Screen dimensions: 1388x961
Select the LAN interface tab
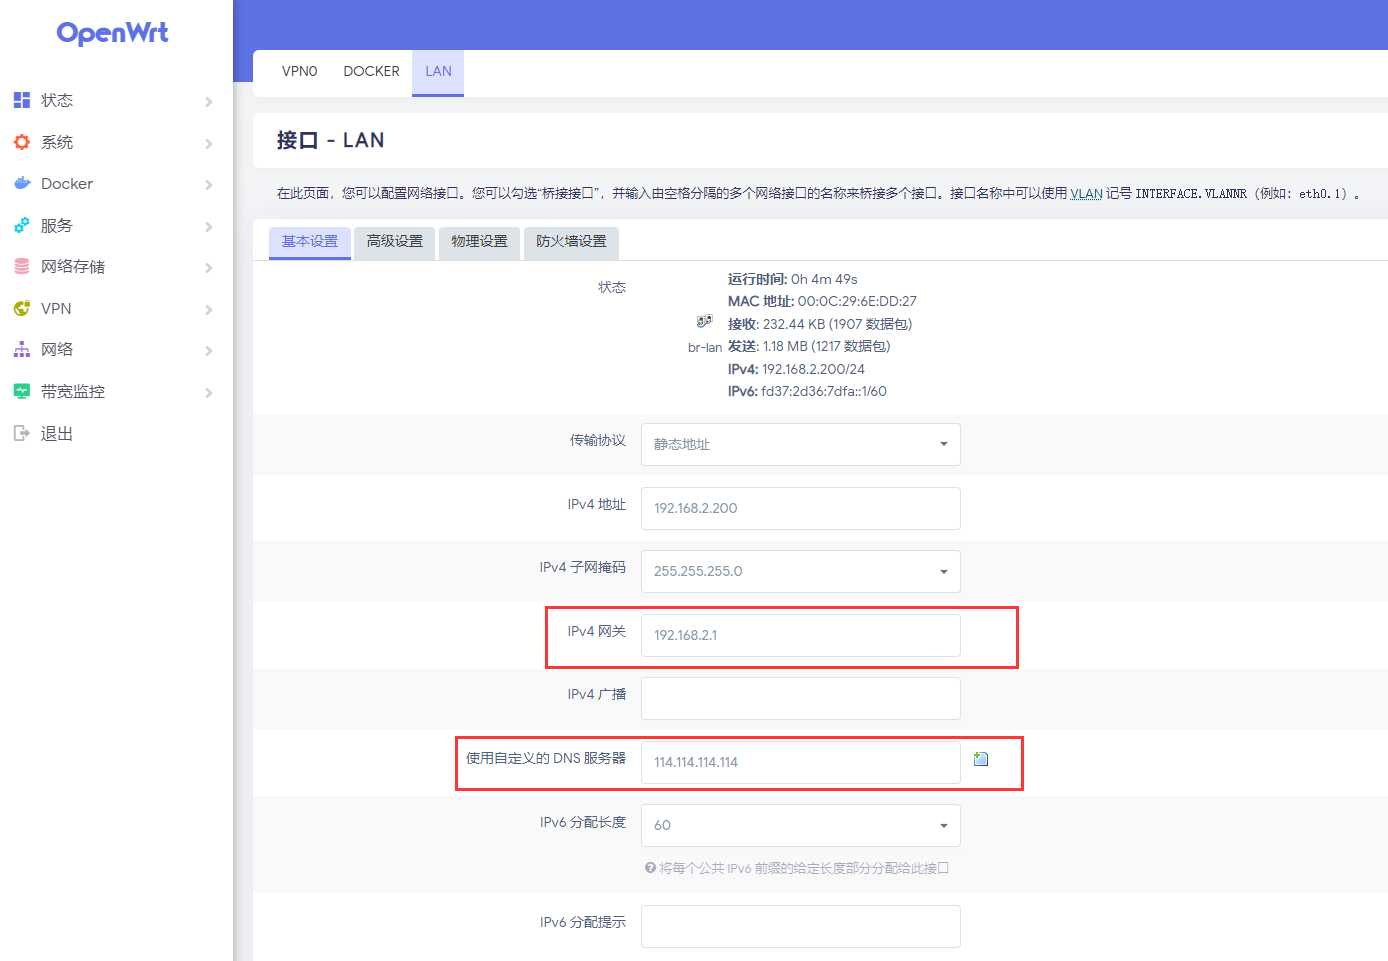[x=438, y=72]
